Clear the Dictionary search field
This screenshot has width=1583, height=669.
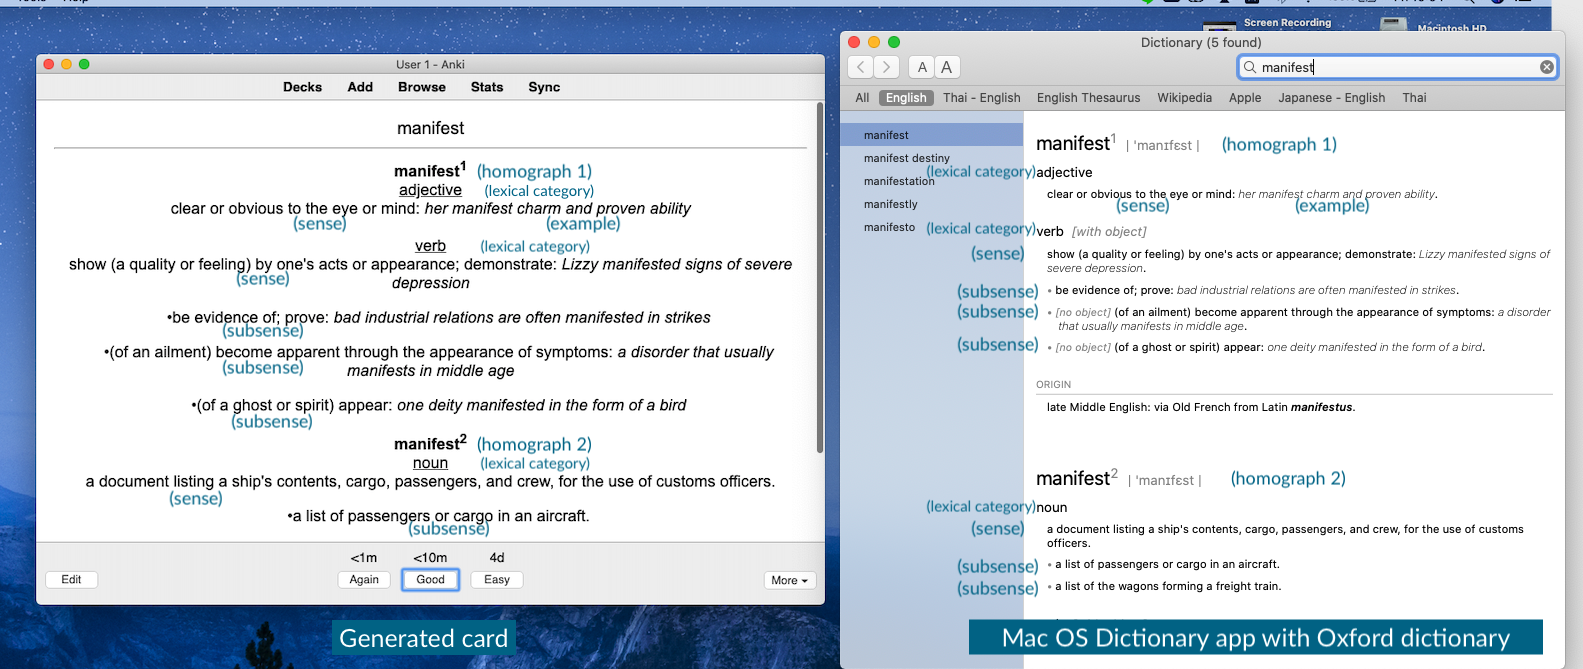pos(1547,67)
